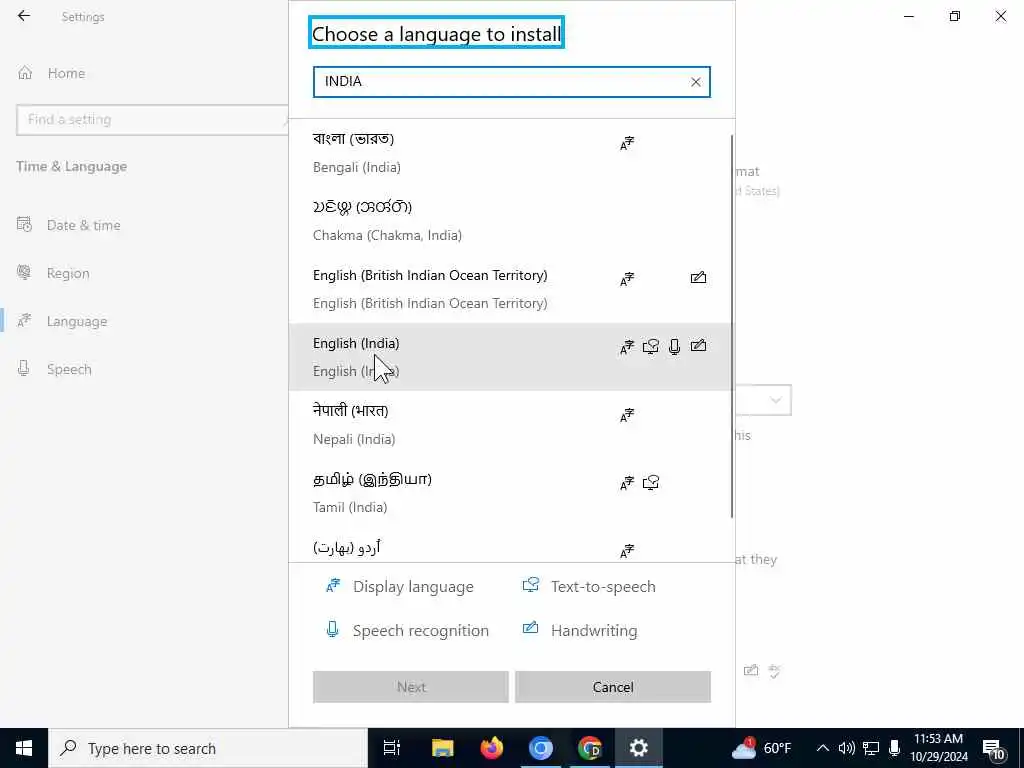Viewport: 1024px width, 768px height.
Task: Show hidden system tray icons
Action: [823, 748]
